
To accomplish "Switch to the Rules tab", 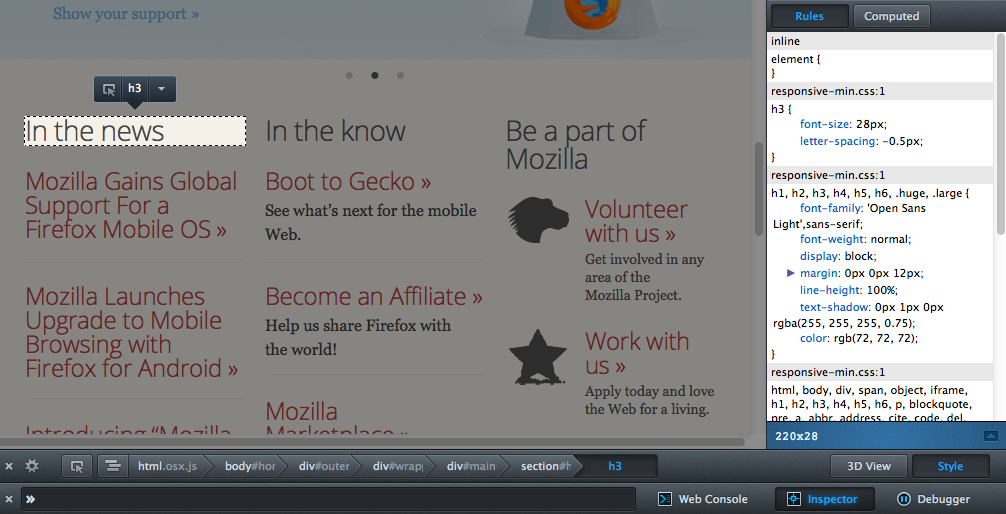I will tap(810, 16).
